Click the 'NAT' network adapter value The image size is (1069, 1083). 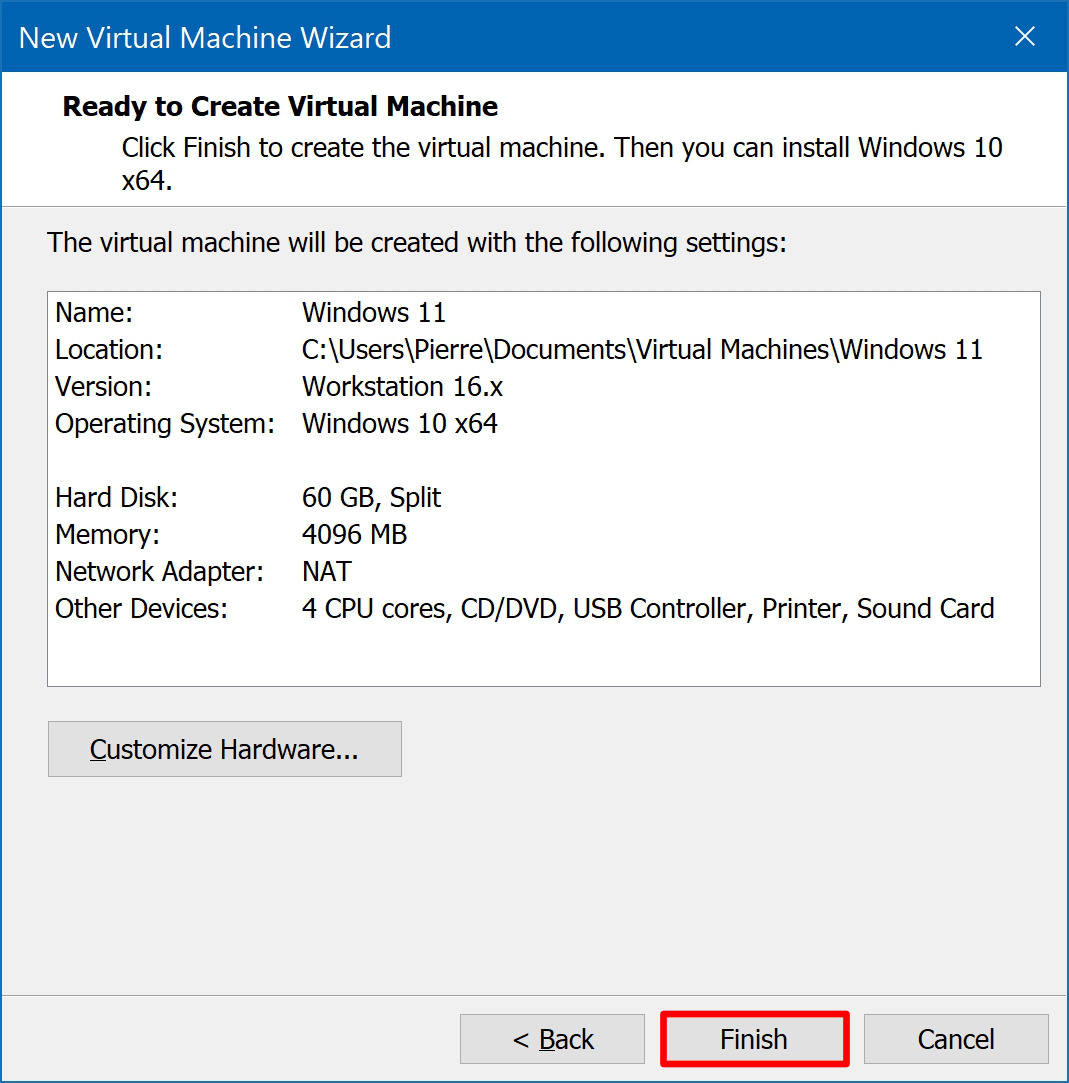[327, 572]
